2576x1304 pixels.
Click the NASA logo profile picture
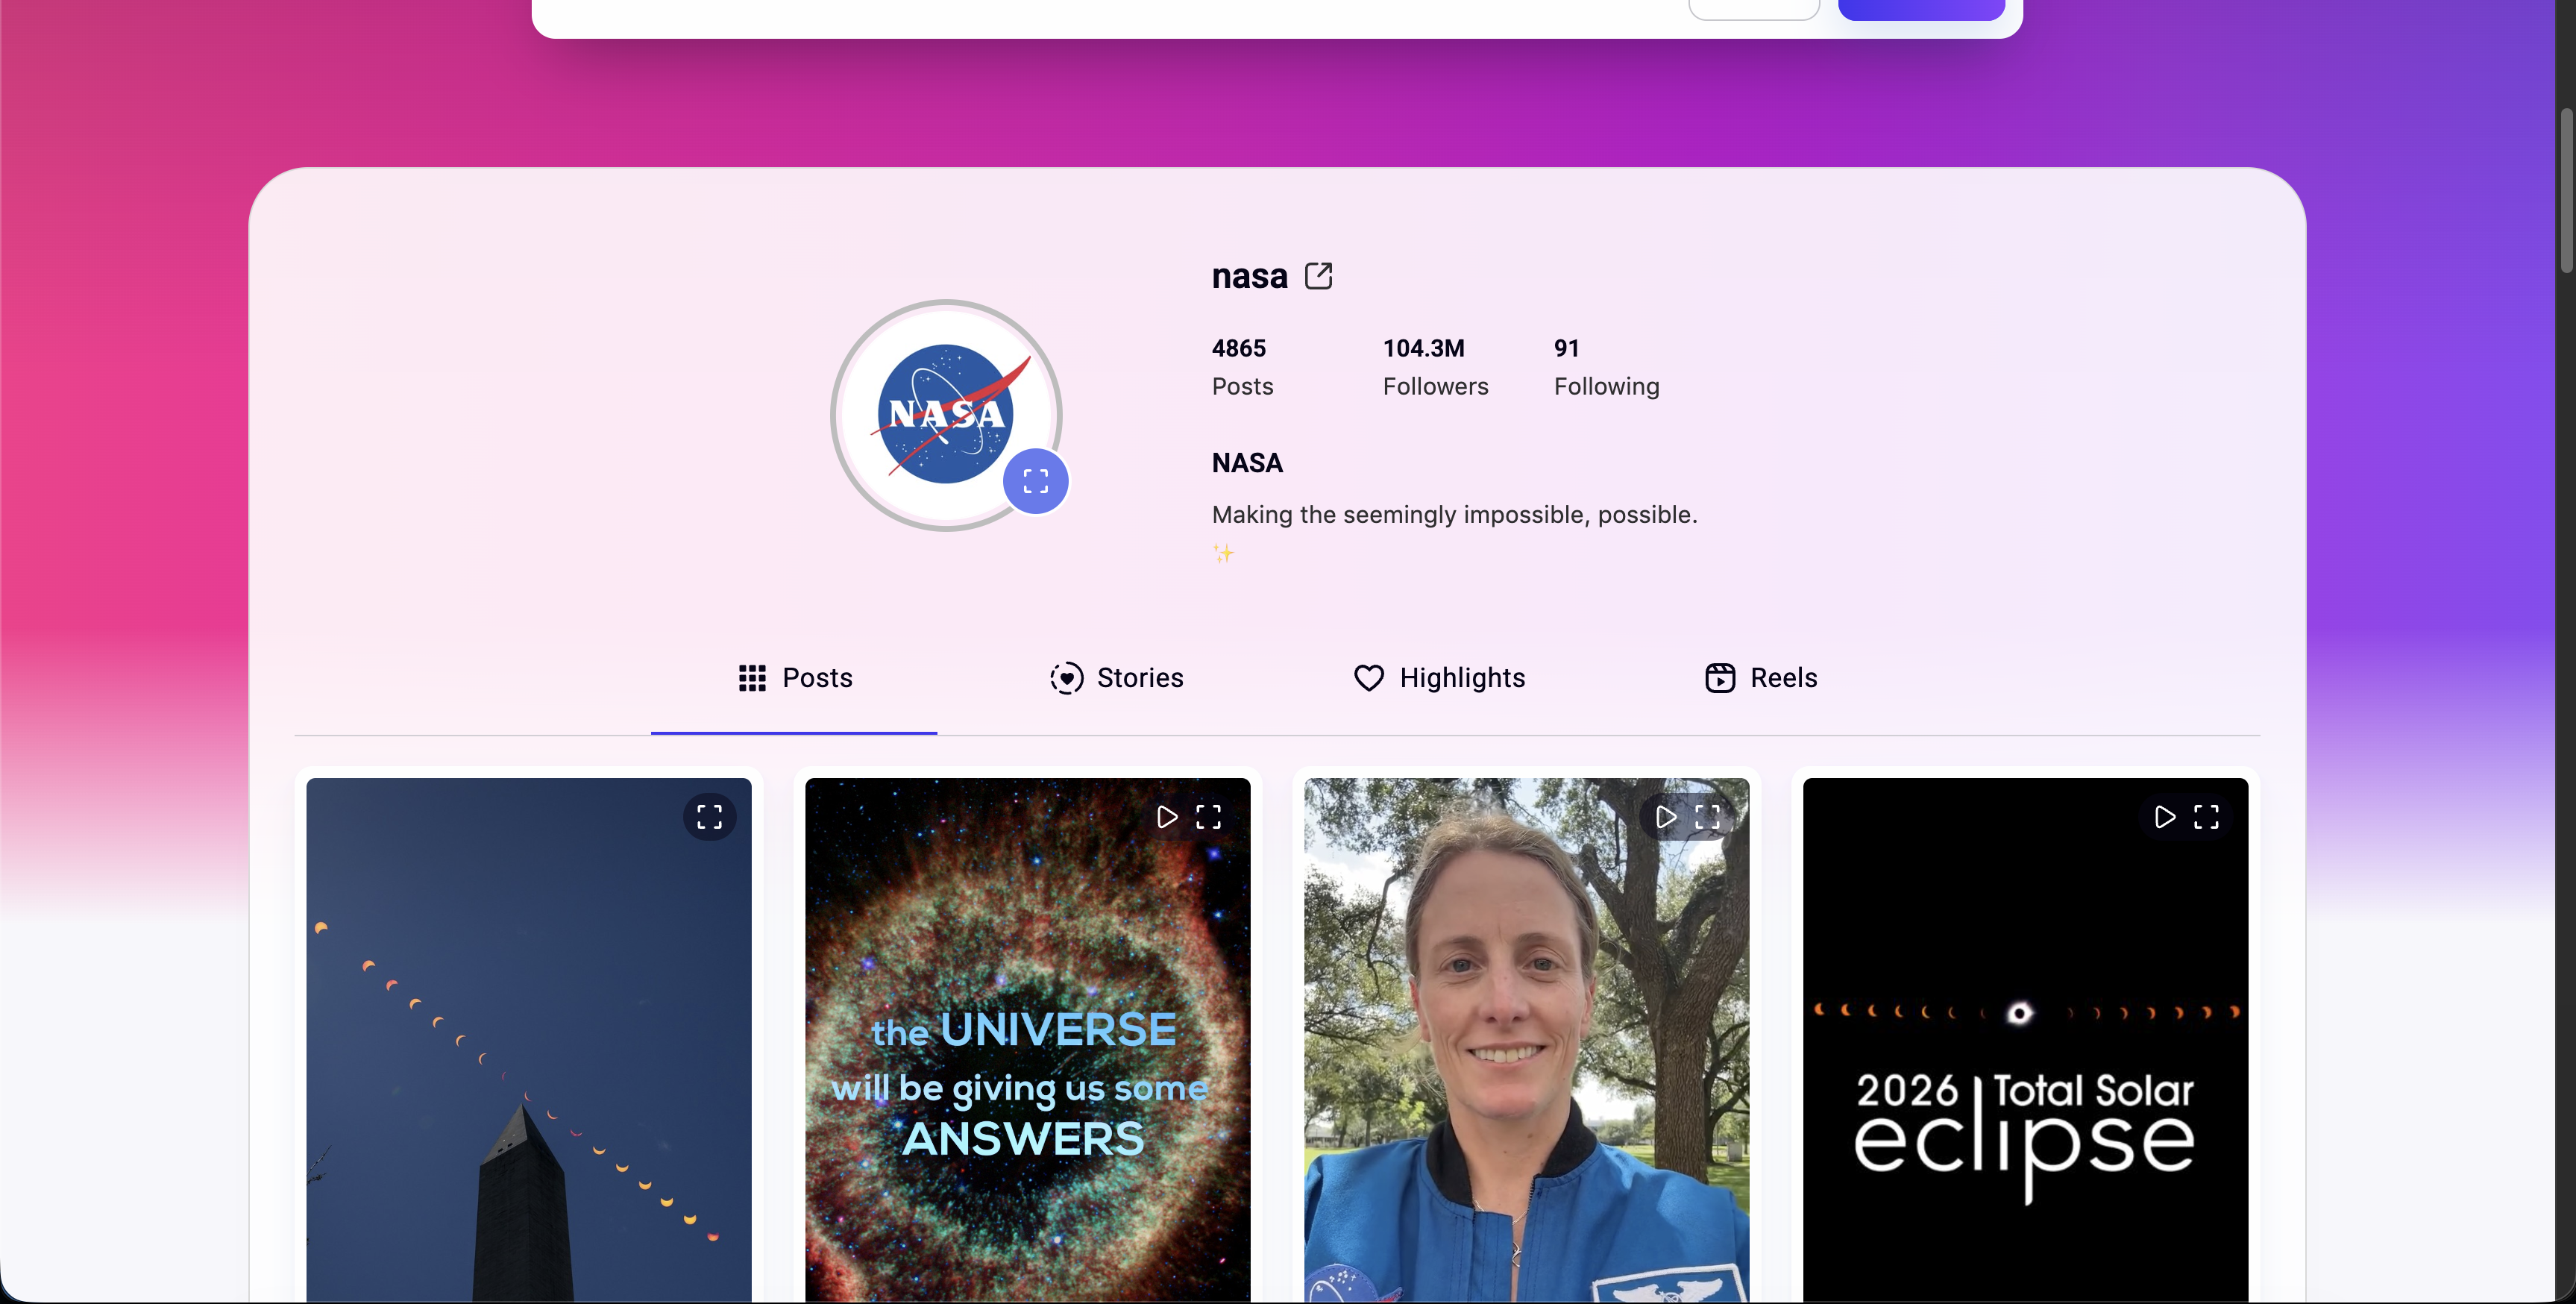tap(946, 414)
